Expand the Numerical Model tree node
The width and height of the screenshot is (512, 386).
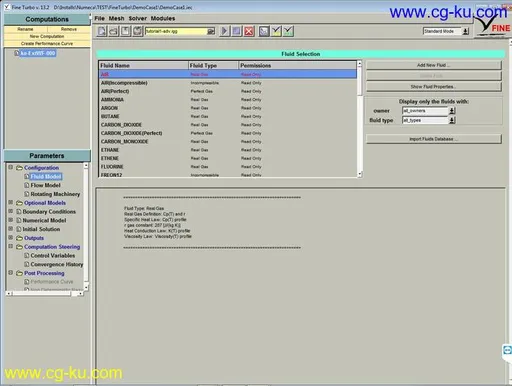click(x=10, y=220)
